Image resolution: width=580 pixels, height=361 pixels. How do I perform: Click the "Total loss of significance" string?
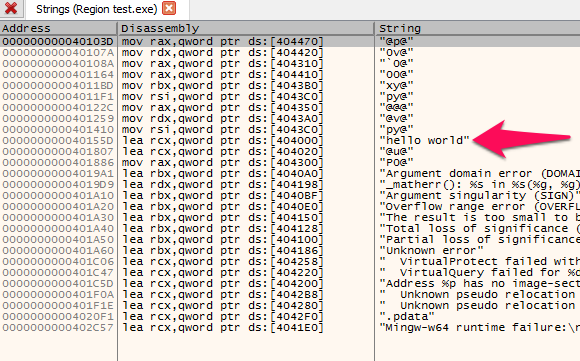480,229
